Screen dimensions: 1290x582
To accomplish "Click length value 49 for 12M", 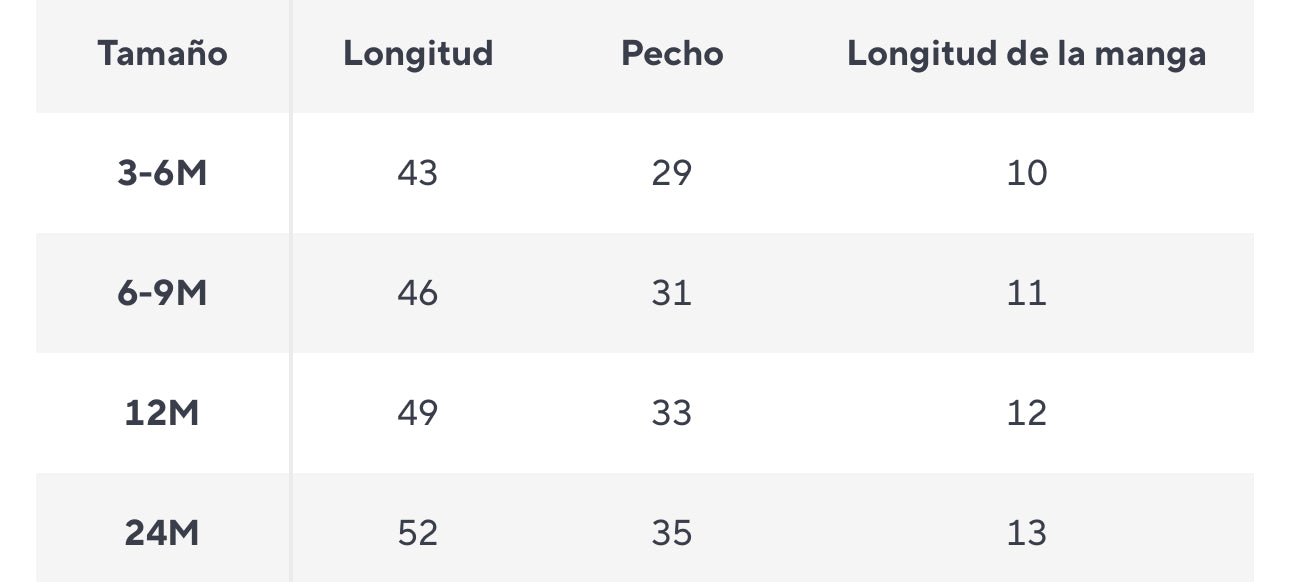I will point(417,413).
